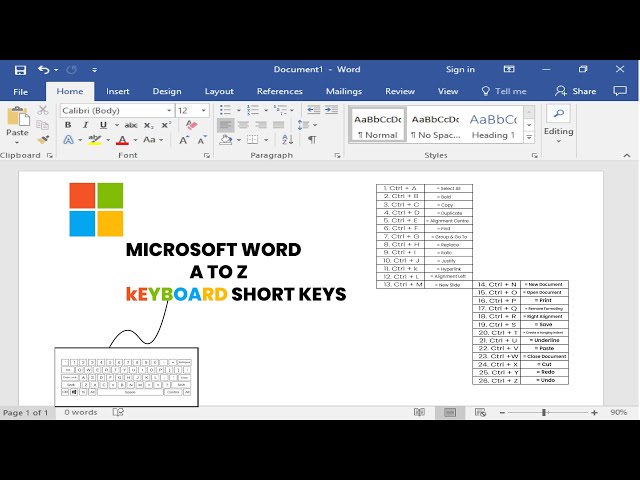640x480 pixels.
Task: Open the Comments speech bubble icon
Action: (620, 91)
